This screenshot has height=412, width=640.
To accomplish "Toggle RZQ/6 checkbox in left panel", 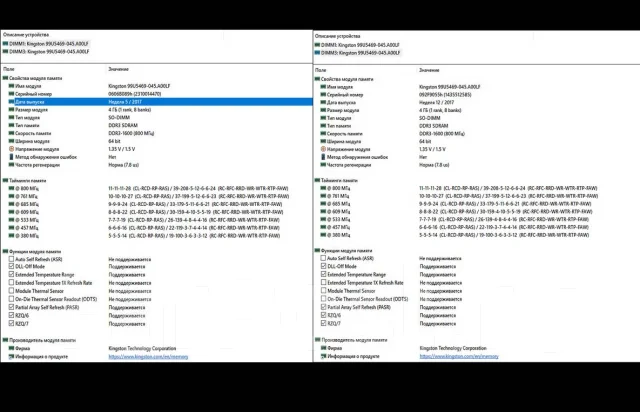I will (x=11, y=315).
